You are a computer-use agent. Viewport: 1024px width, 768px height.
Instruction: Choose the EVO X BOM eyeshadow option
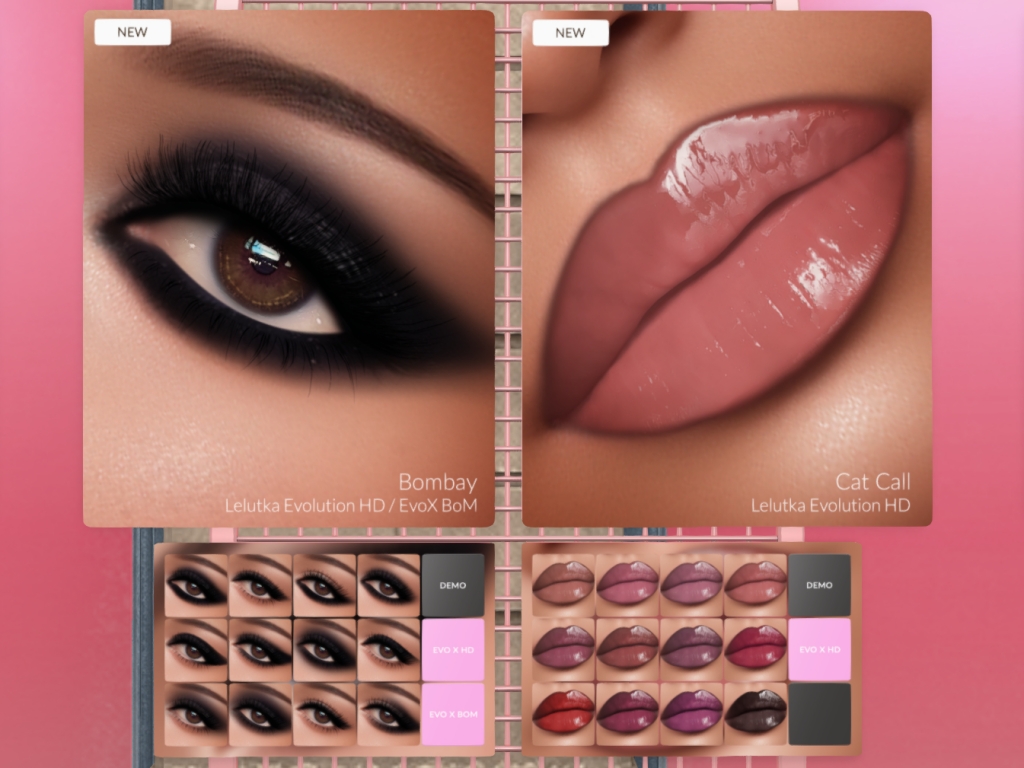453,714
